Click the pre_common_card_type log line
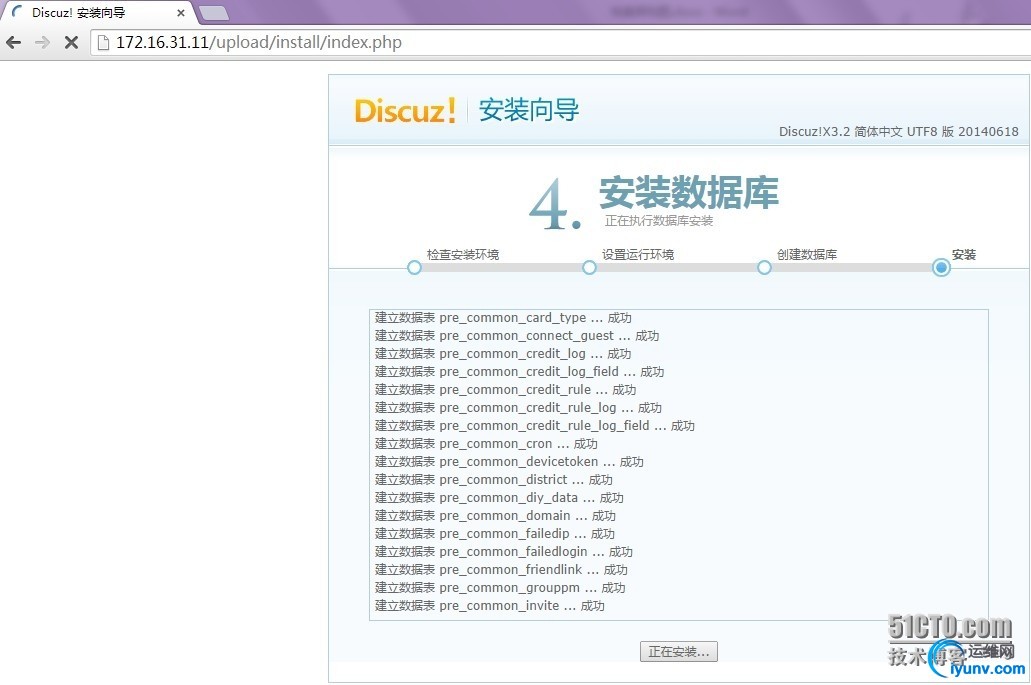 503,318
